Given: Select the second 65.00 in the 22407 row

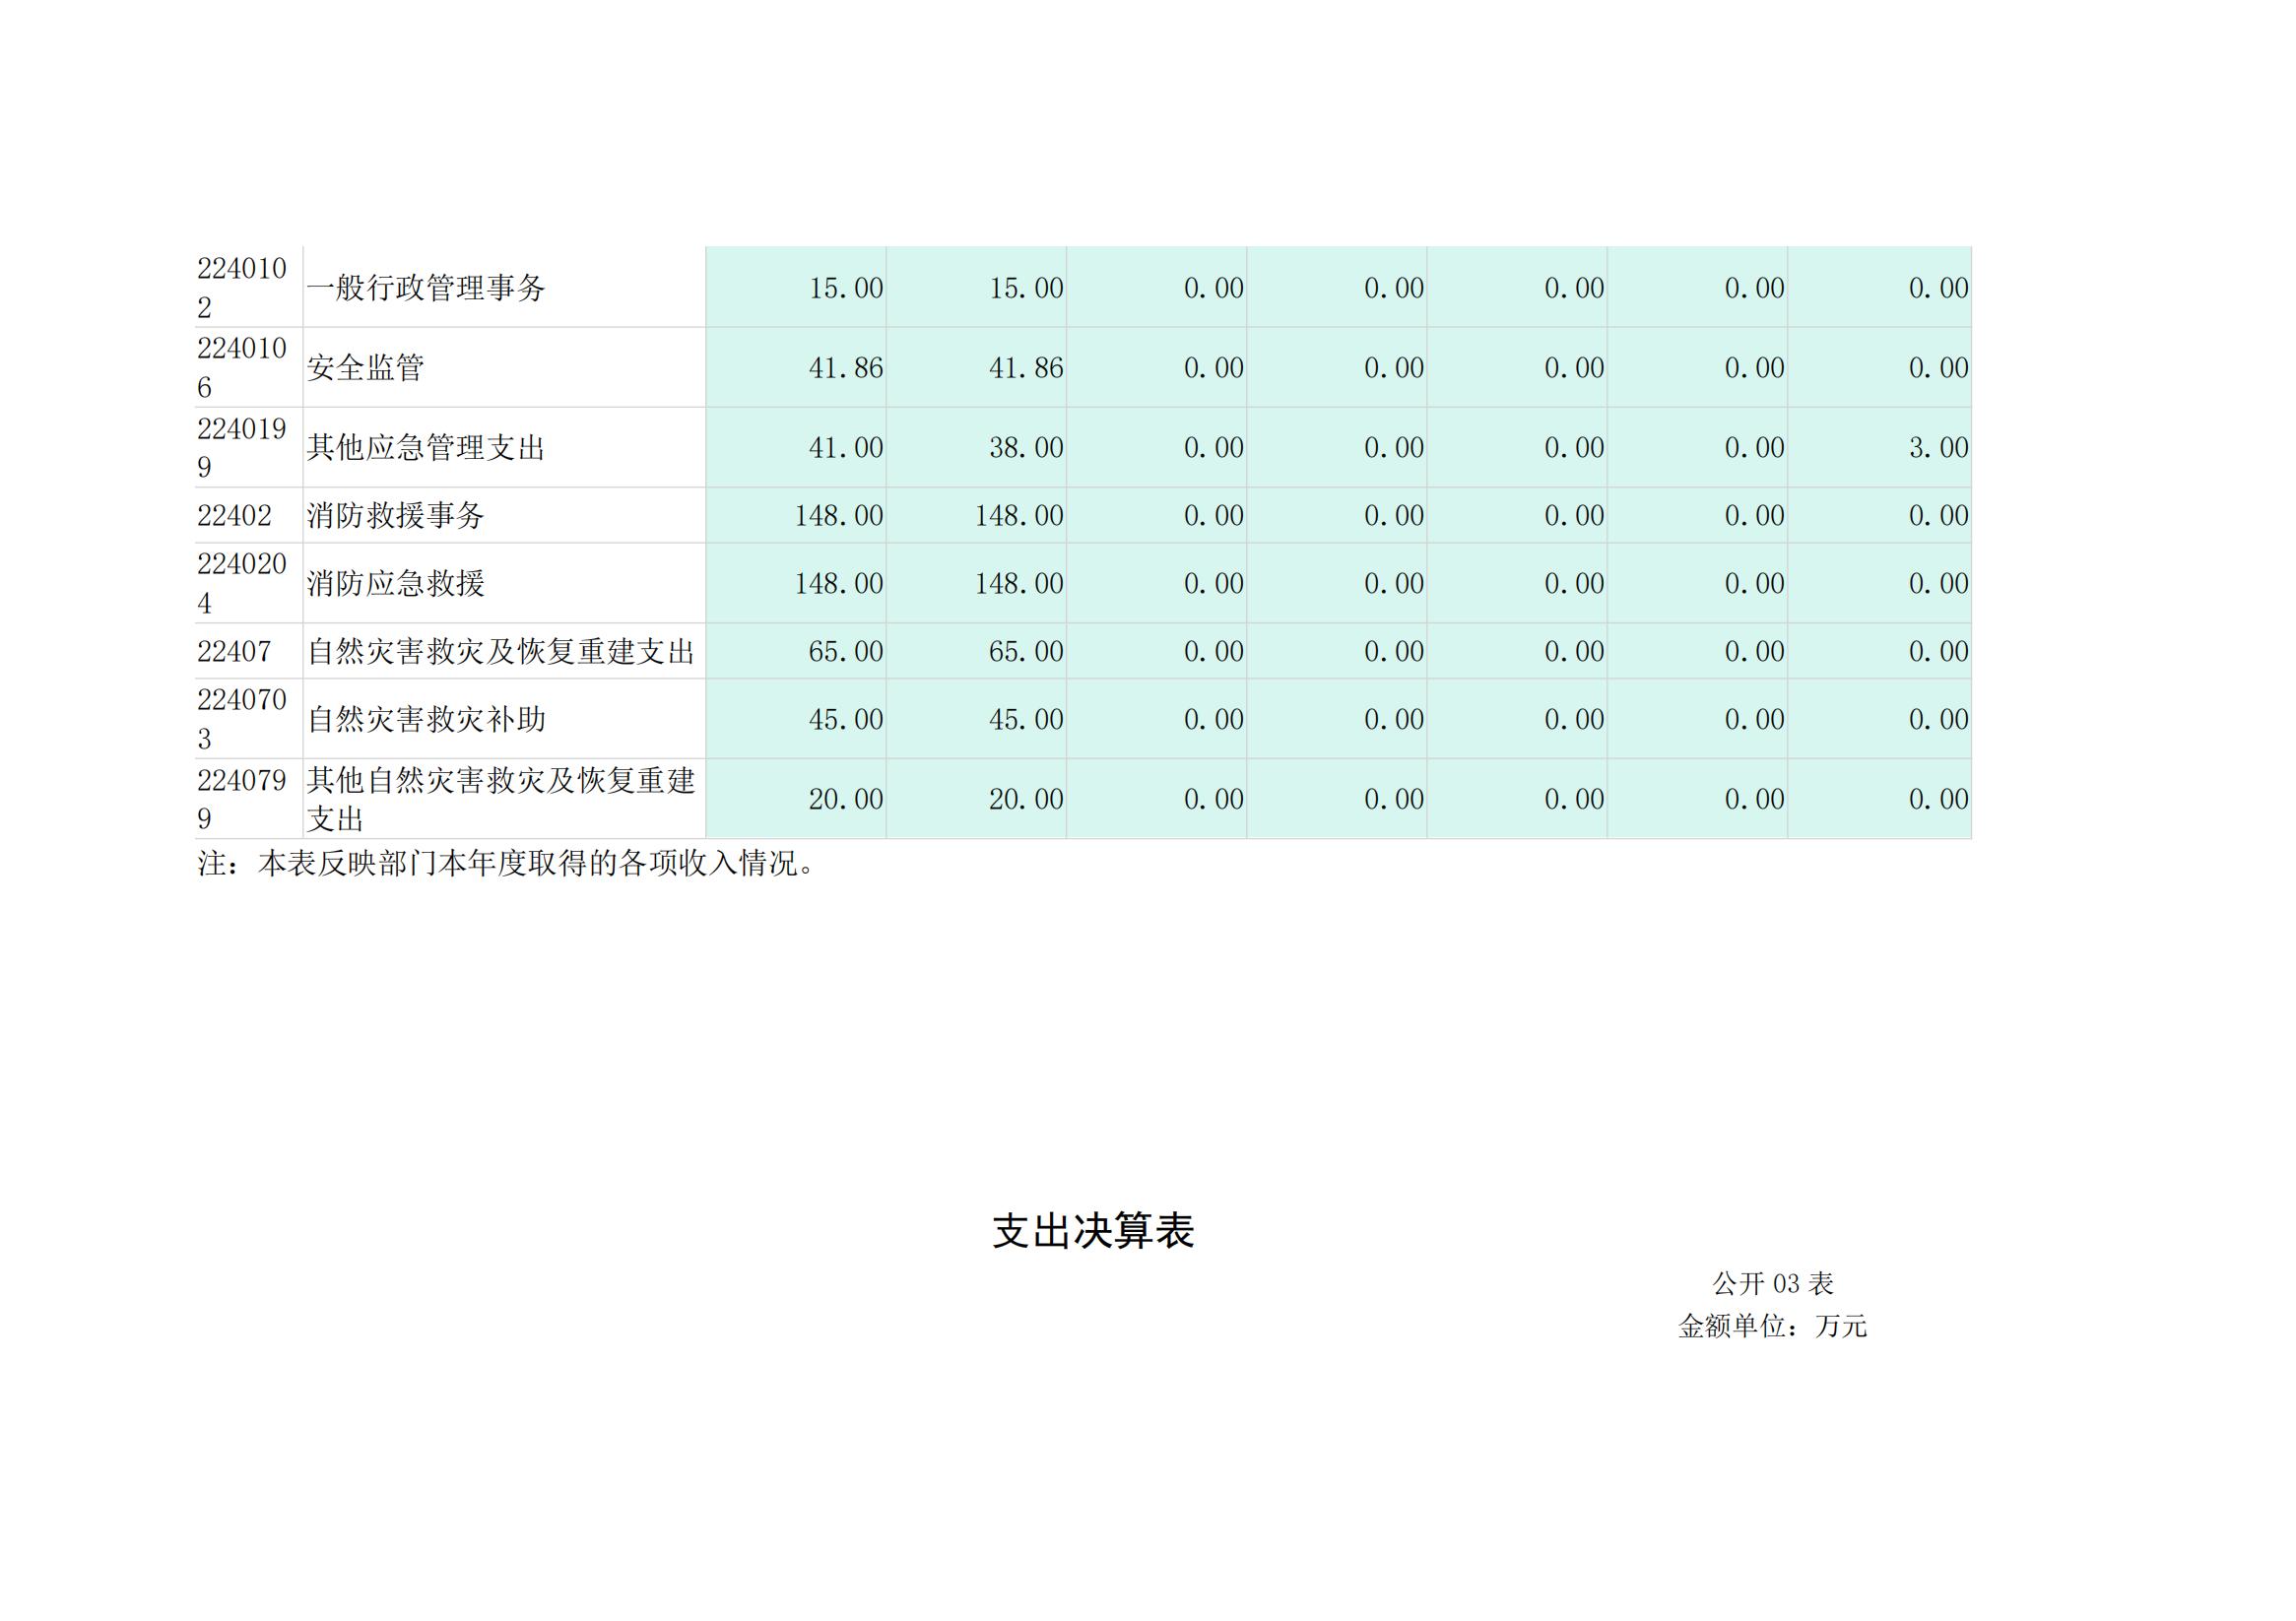Looking at the screenshot, I should [1026, 652].
